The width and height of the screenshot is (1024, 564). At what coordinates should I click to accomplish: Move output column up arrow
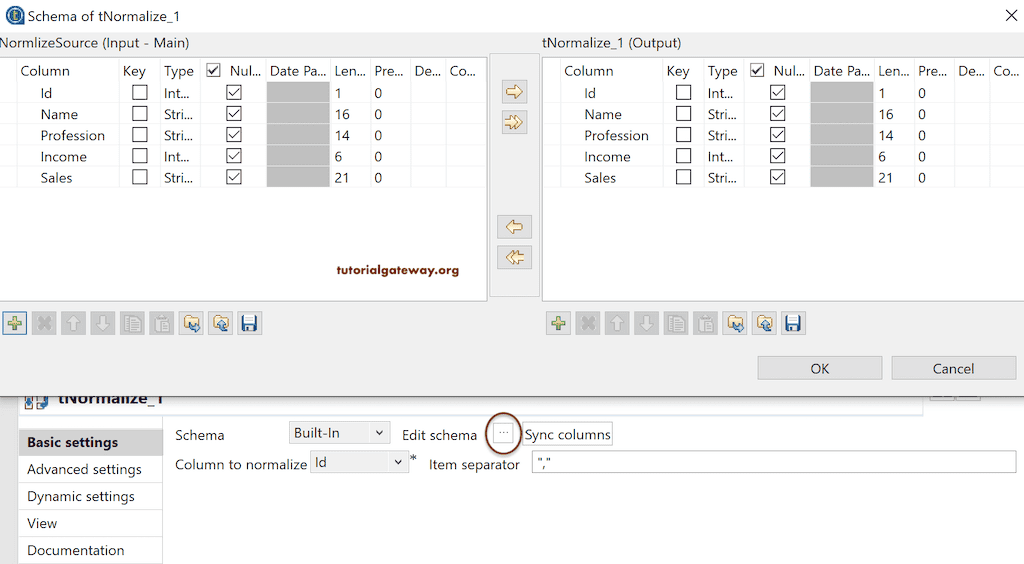[x=617, y=323]
